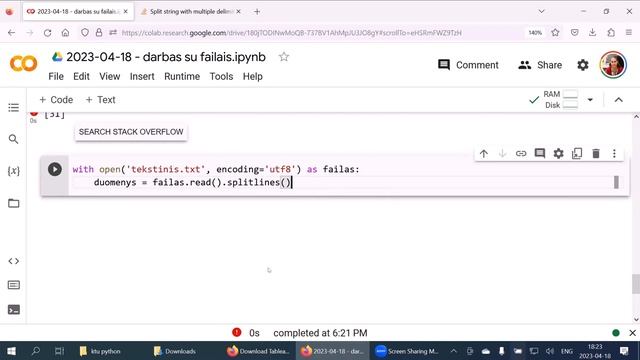Star the notebook

[x=284, y=57]
